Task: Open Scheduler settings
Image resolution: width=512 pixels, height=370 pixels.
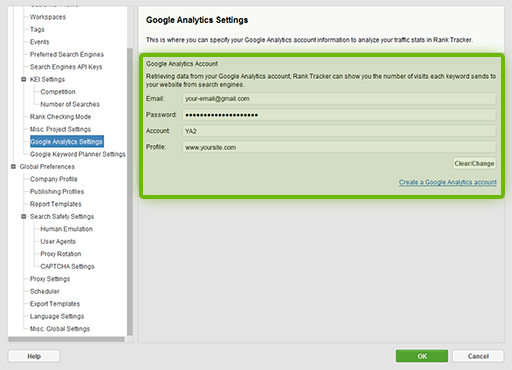Action: (x=45, y=291)
